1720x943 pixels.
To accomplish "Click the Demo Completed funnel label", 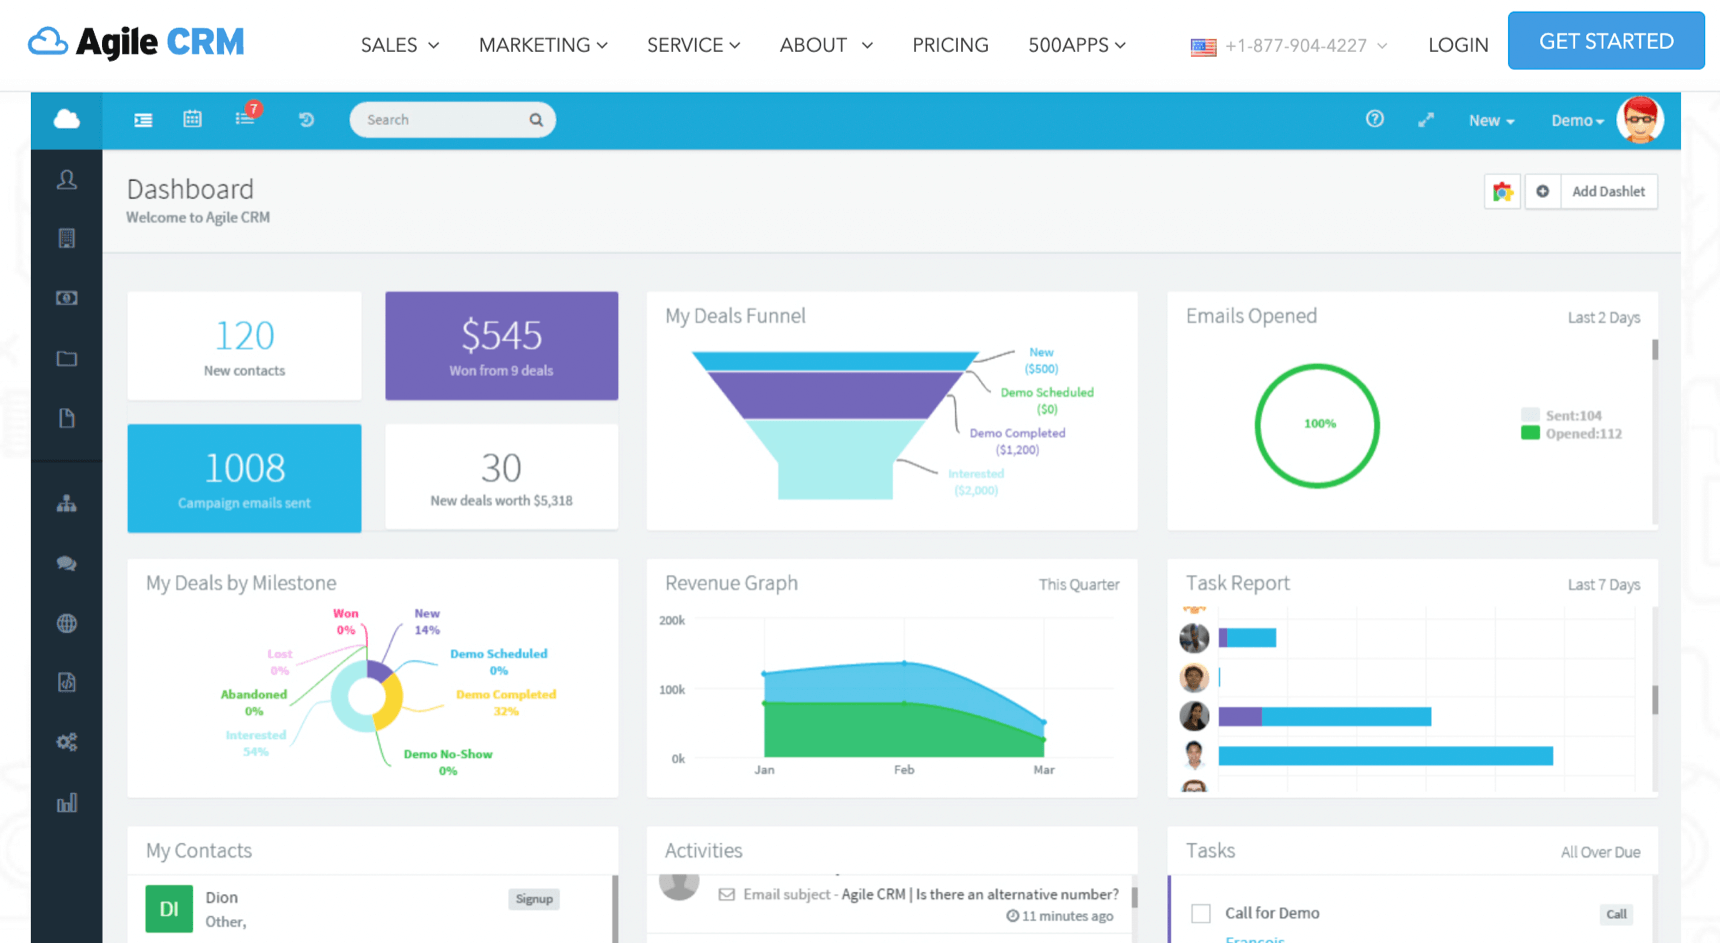I will click(1017, 441).
